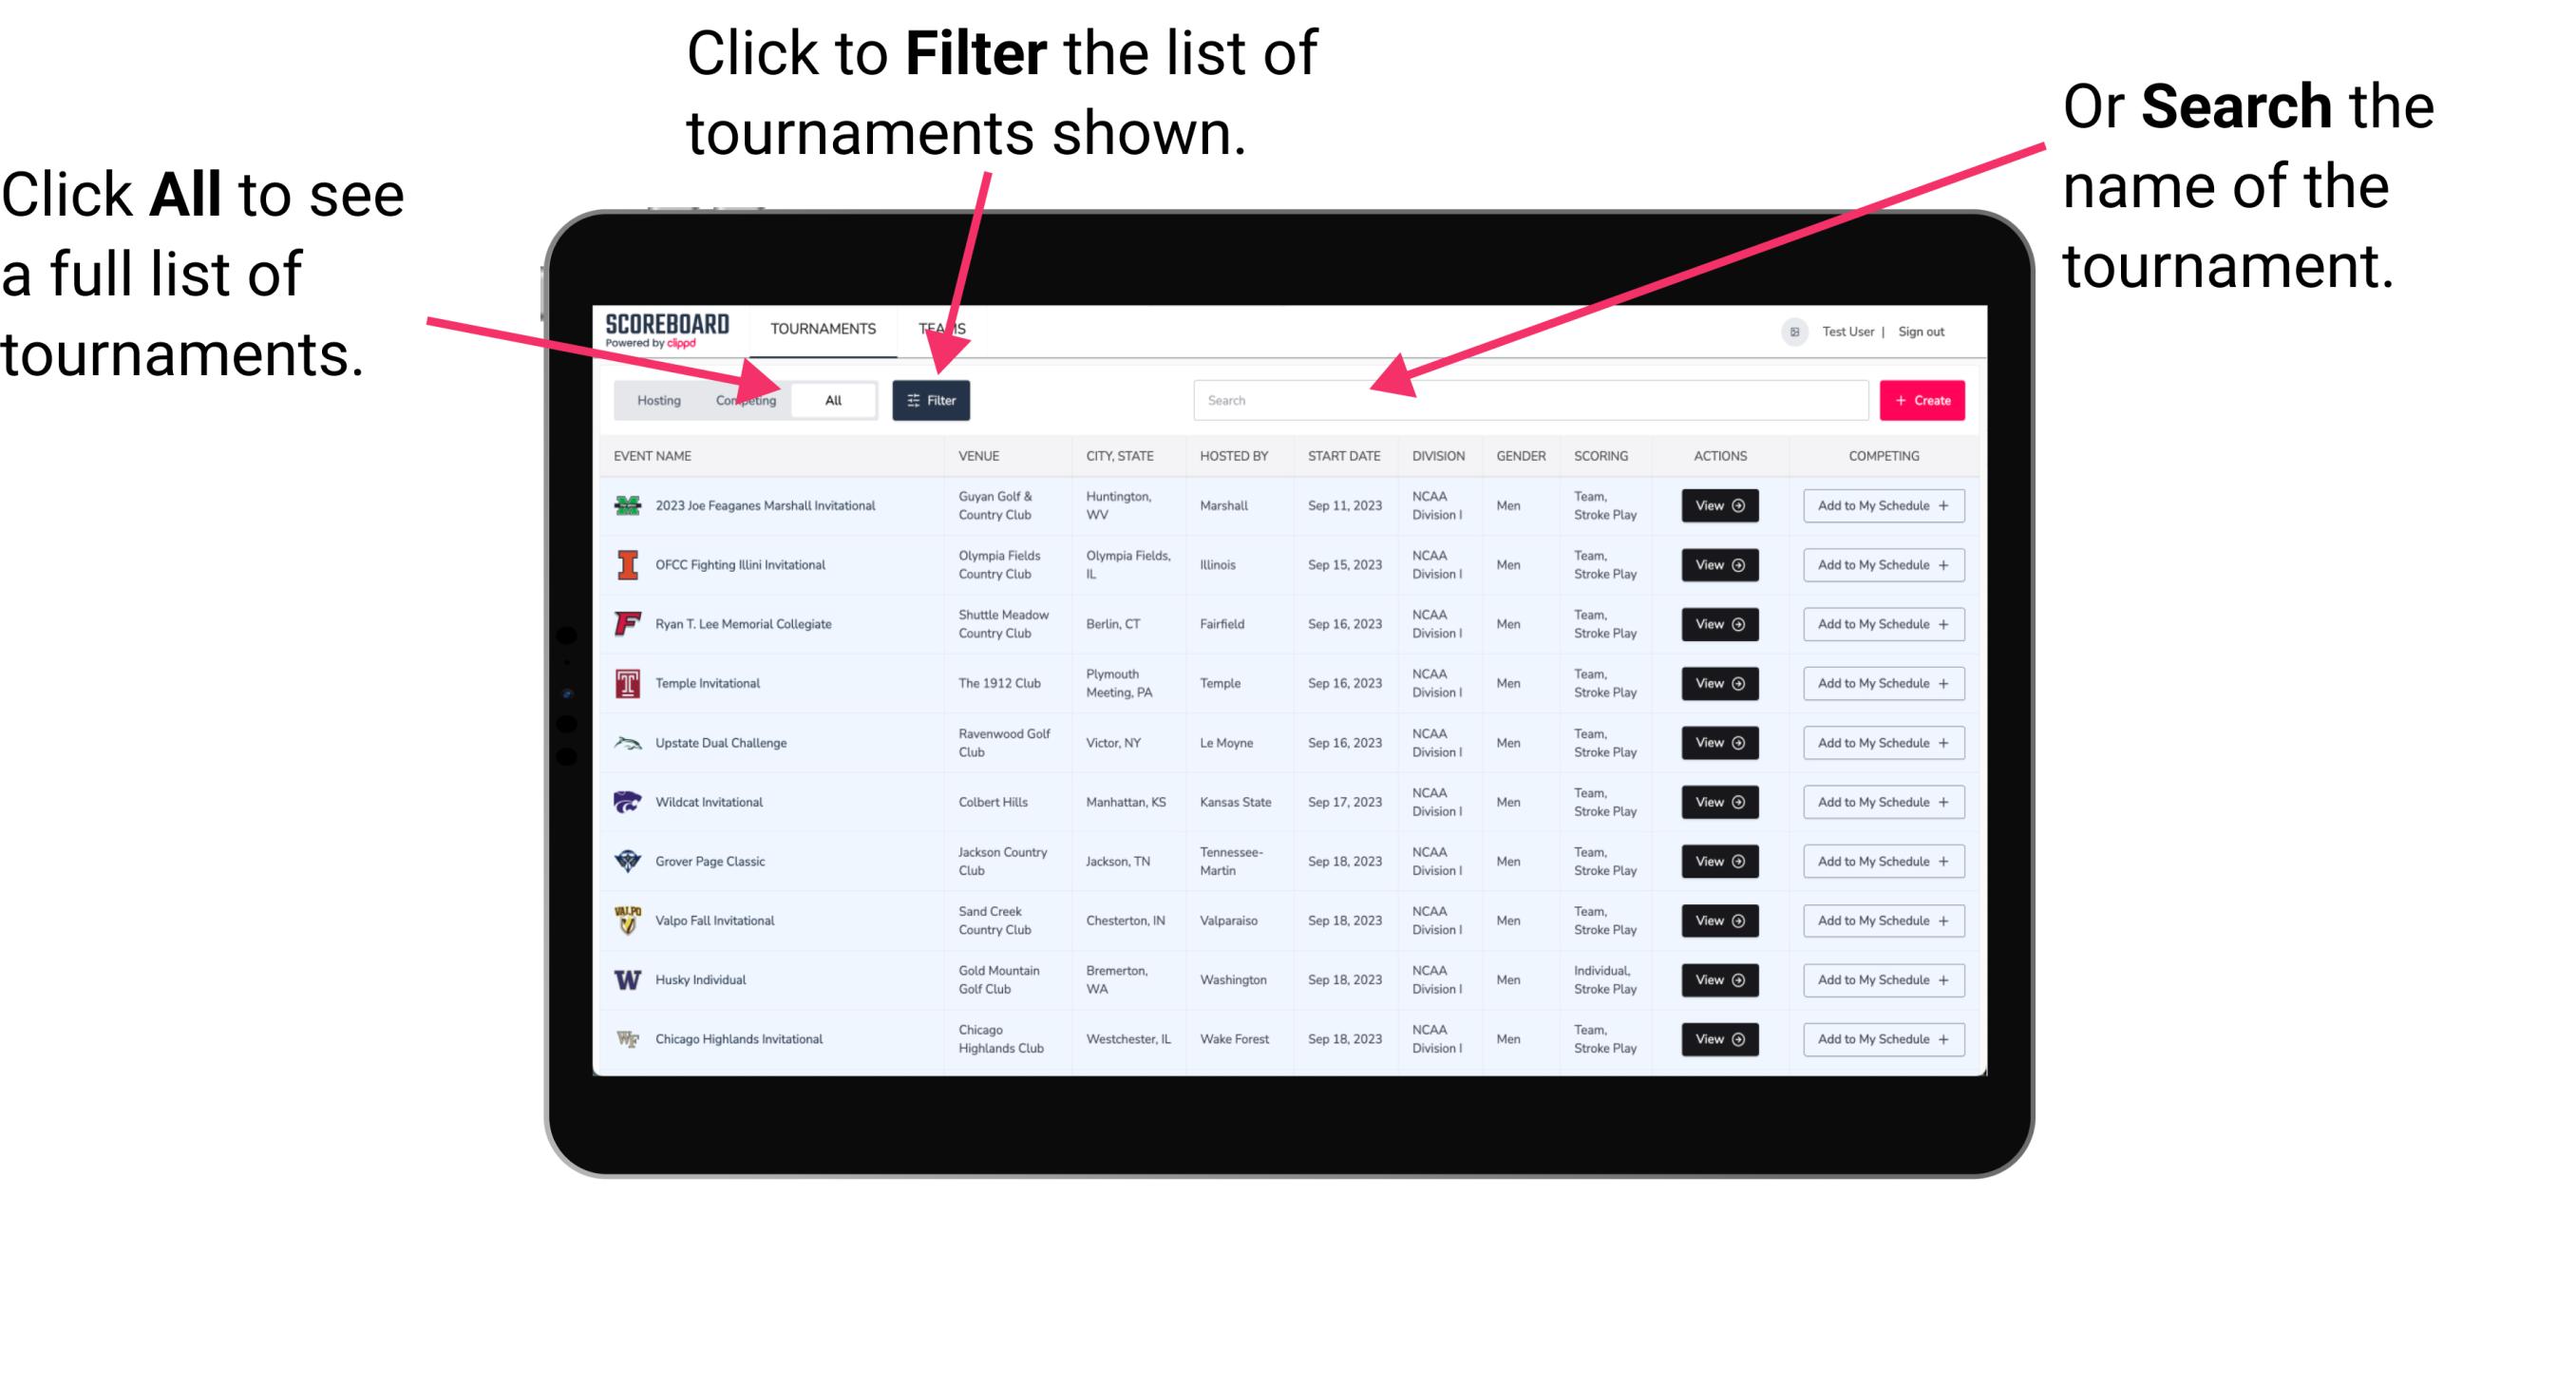Image resolution: width=2576 pixels, height=1386 pixels.
Task: Open the TEAMS navigation tab
Action: click(x=947, y=328)
